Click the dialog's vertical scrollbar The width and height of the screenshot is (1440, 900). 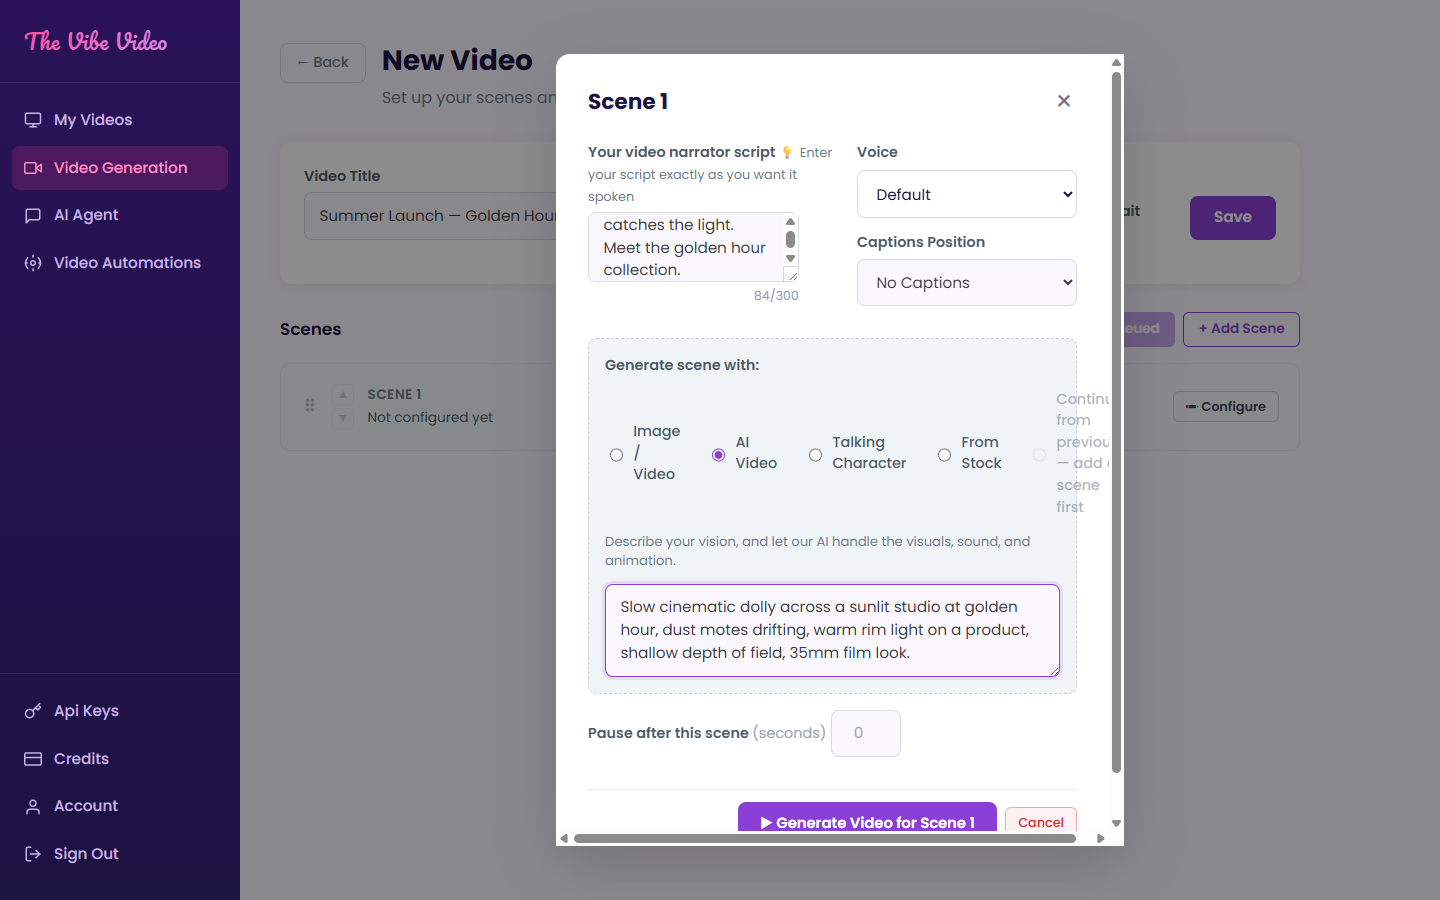click(1116, 420)
